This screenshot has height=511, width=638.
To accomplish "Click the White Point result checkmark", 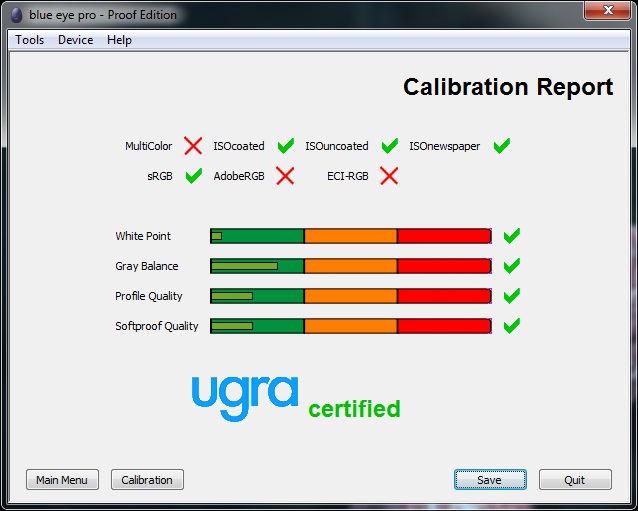I will tap(511, 236).
